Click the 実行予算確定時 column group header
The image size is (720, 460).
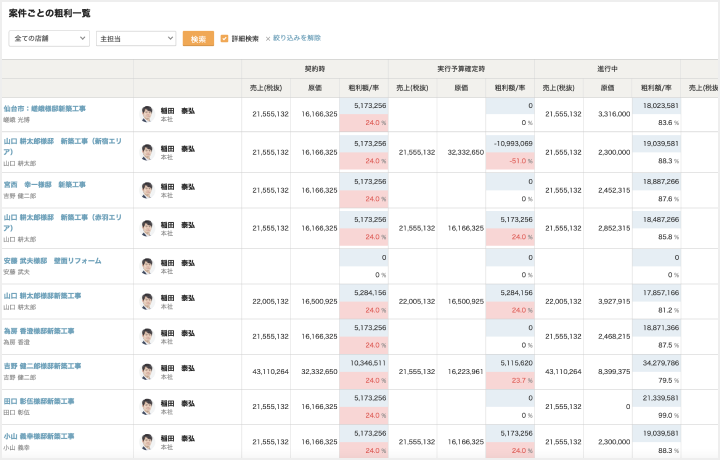[x=461, y=69]
